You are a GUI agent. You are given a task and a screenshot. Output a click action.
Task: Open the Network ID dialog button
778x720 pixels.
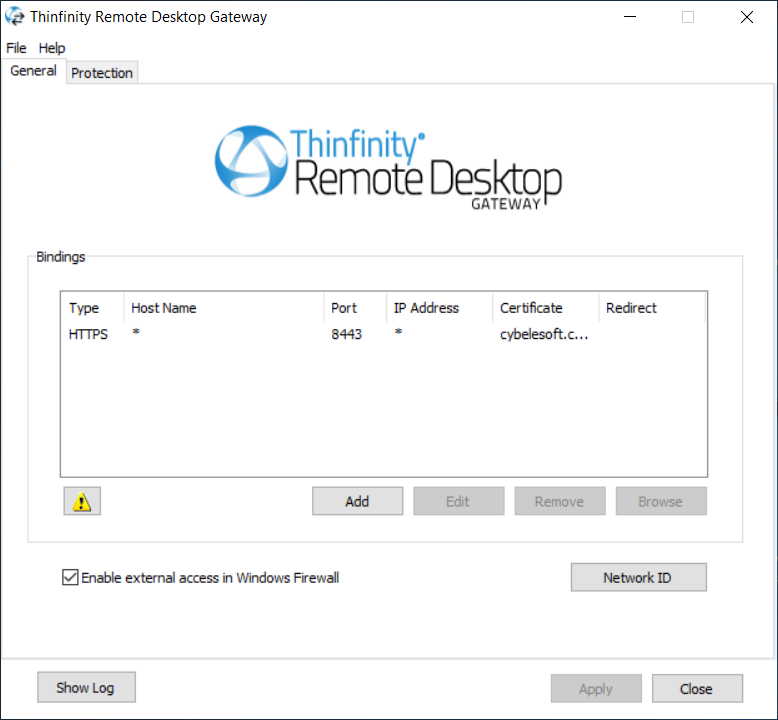[x=639, y=577]
